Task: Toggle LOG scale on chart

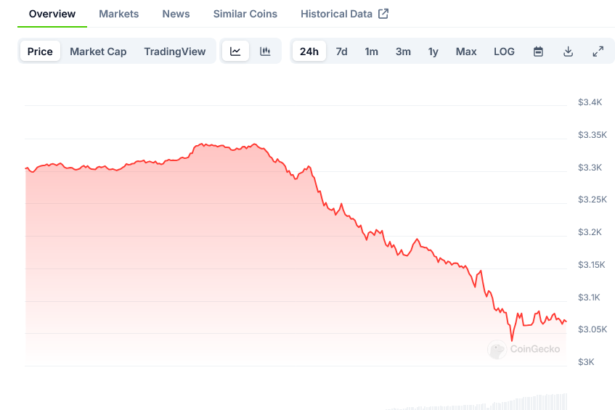Action: pos(504,51)
